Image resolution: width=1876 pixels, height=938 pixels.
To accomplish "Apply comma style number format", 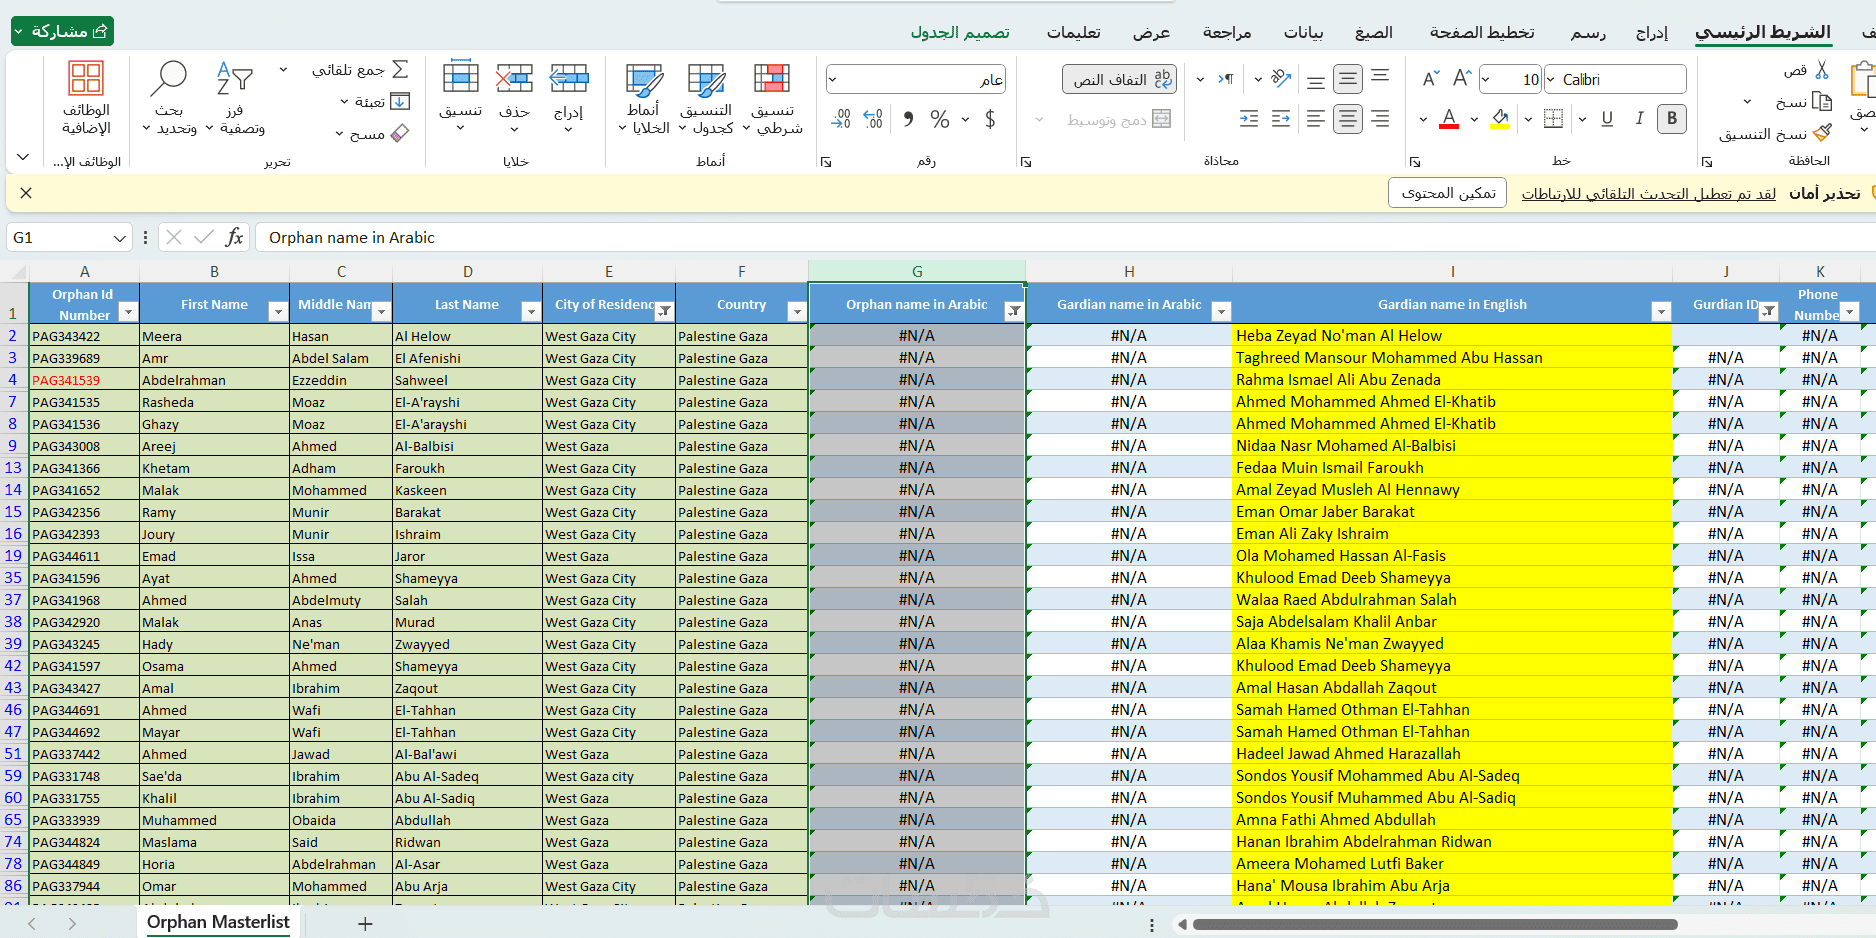I will click(x=908, y=119).
